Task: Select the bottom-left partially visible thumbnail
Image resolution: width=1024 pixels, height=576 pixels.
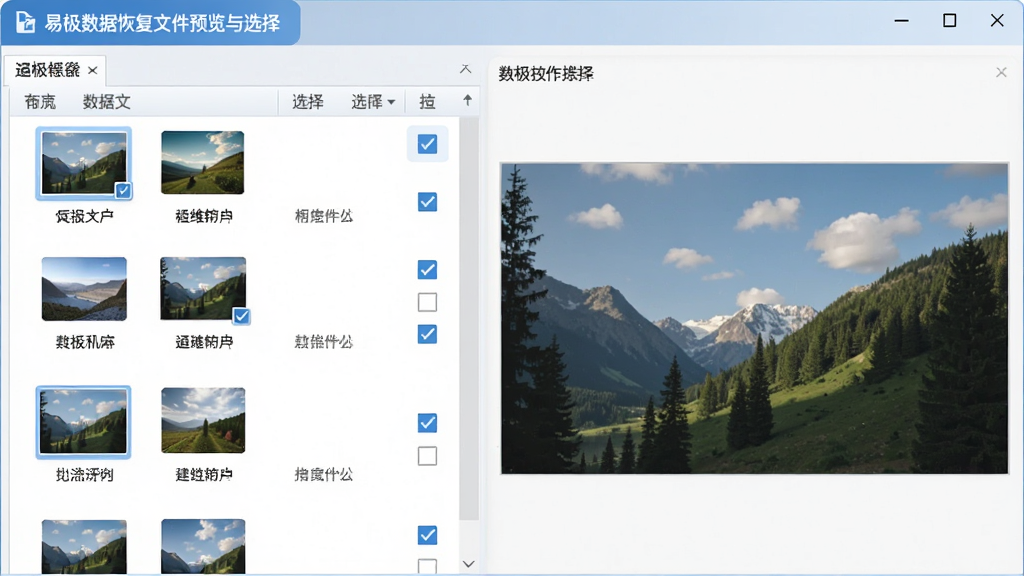Action: [x=84, y=547]
